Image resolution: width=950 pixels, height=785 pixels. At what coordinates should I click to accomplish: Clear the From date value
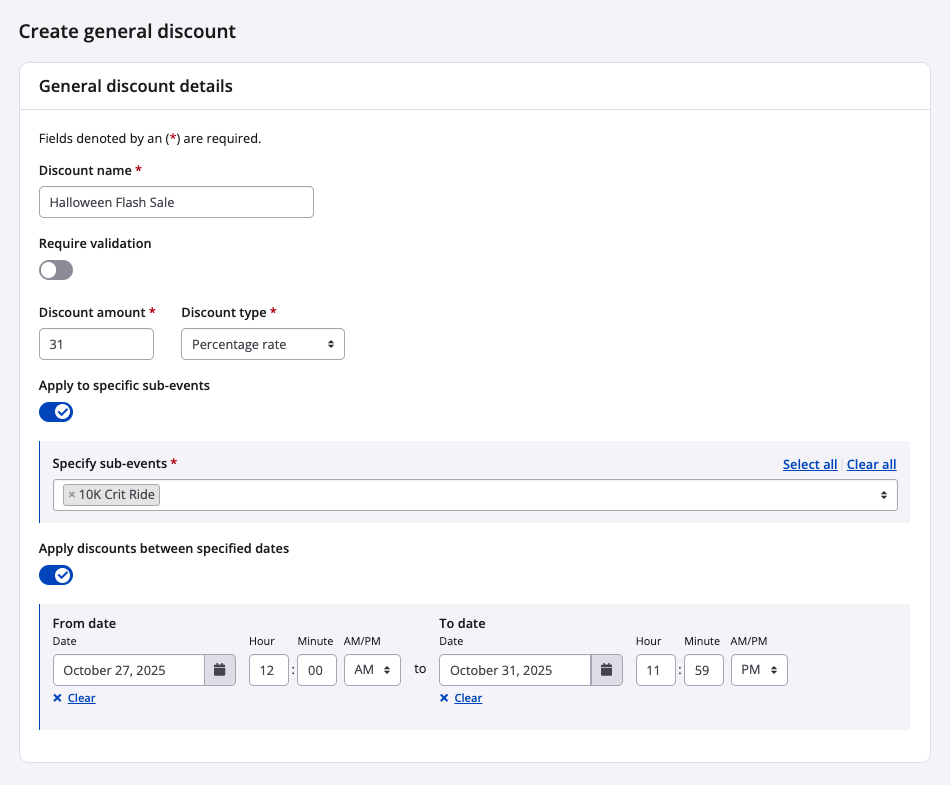(x=81, y=698)
